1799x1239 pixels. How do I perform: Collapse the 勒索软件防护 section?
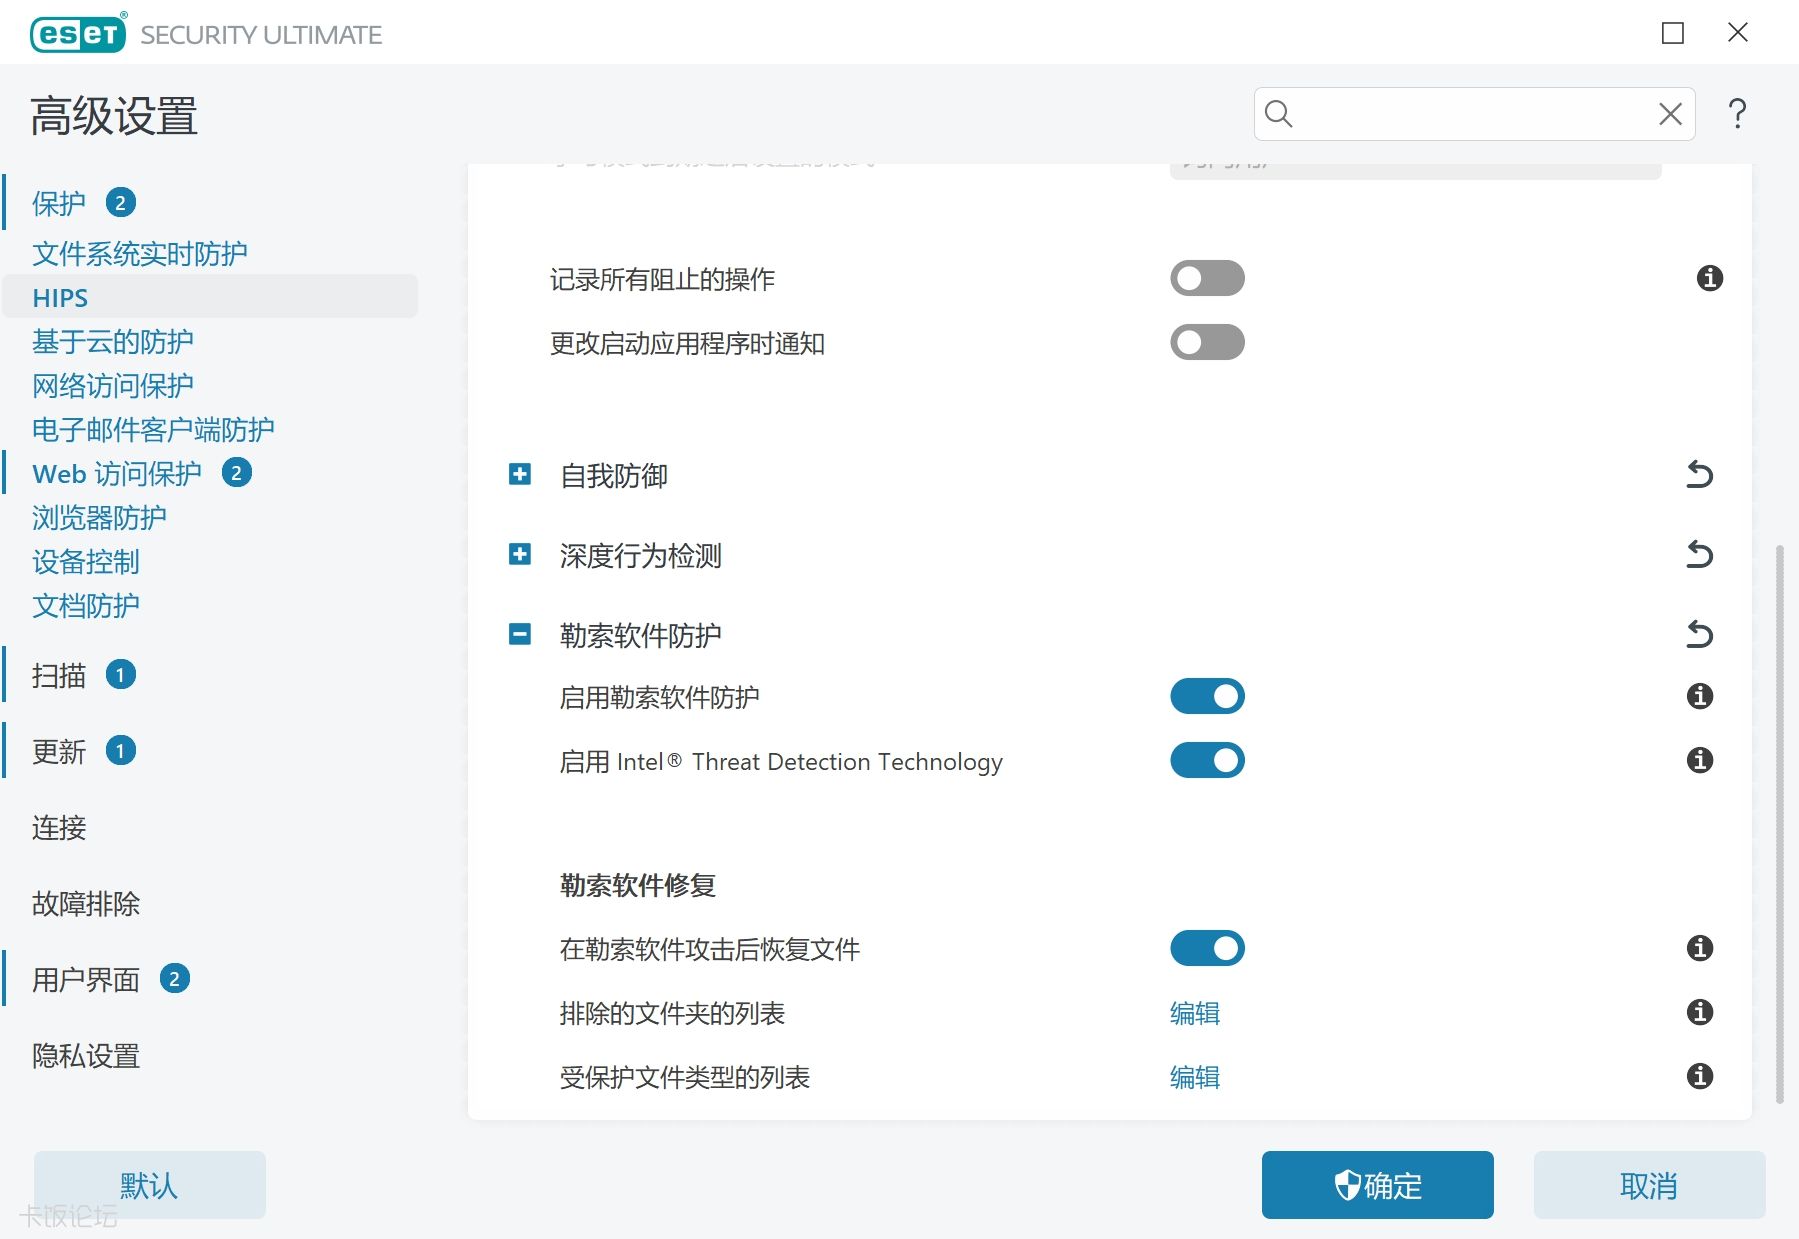520,634
